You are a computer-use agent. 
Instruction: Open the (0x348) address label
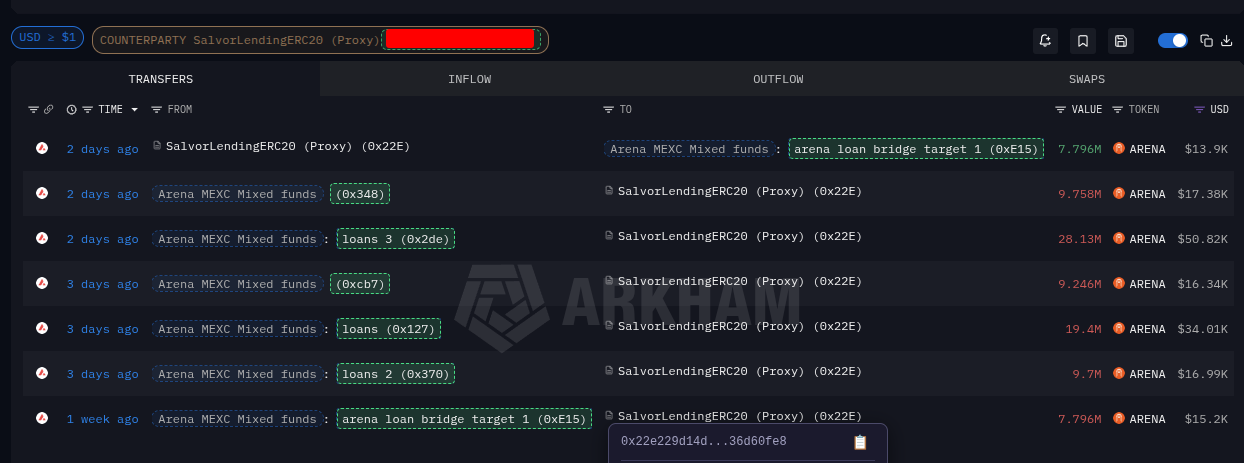click(x=360, y=194)
